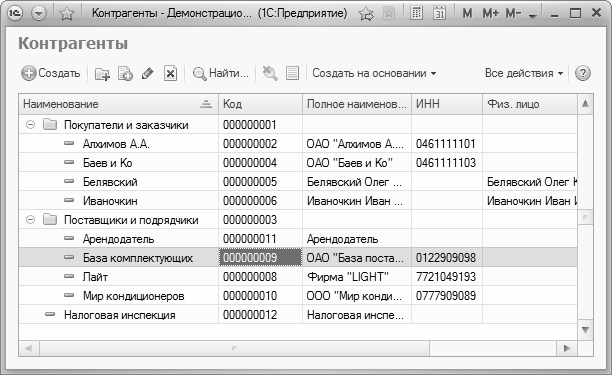Click the Полное наименование column header
This screenshot has width=612, height=375.
tap(357, 104)
